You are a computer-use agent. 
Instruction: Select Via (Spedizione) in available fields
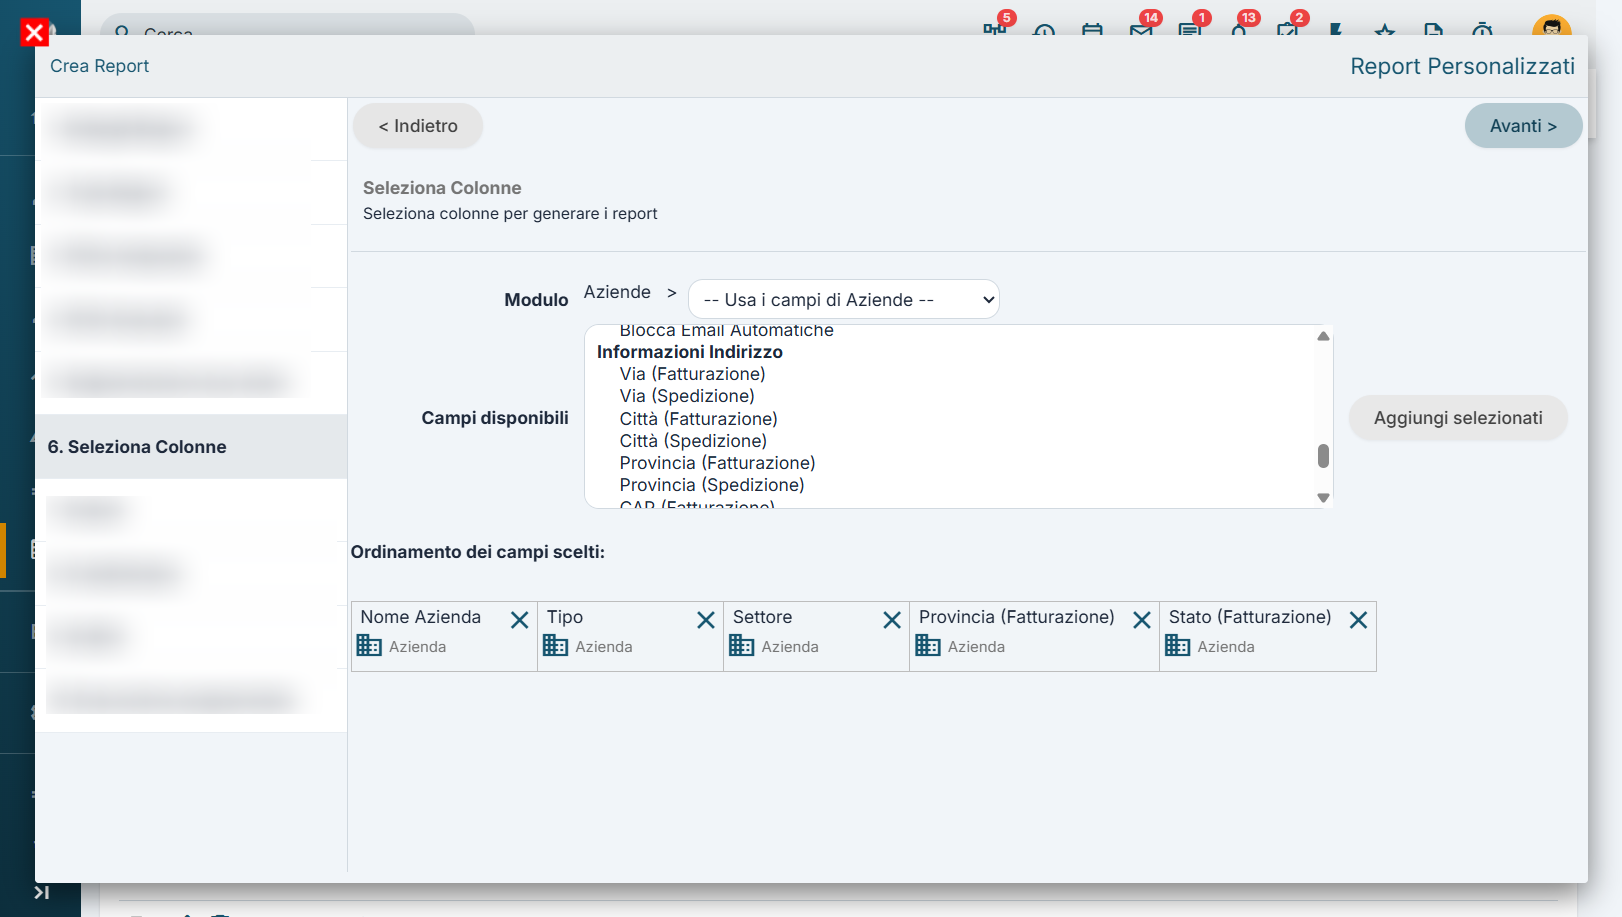(x=687, y=396)
